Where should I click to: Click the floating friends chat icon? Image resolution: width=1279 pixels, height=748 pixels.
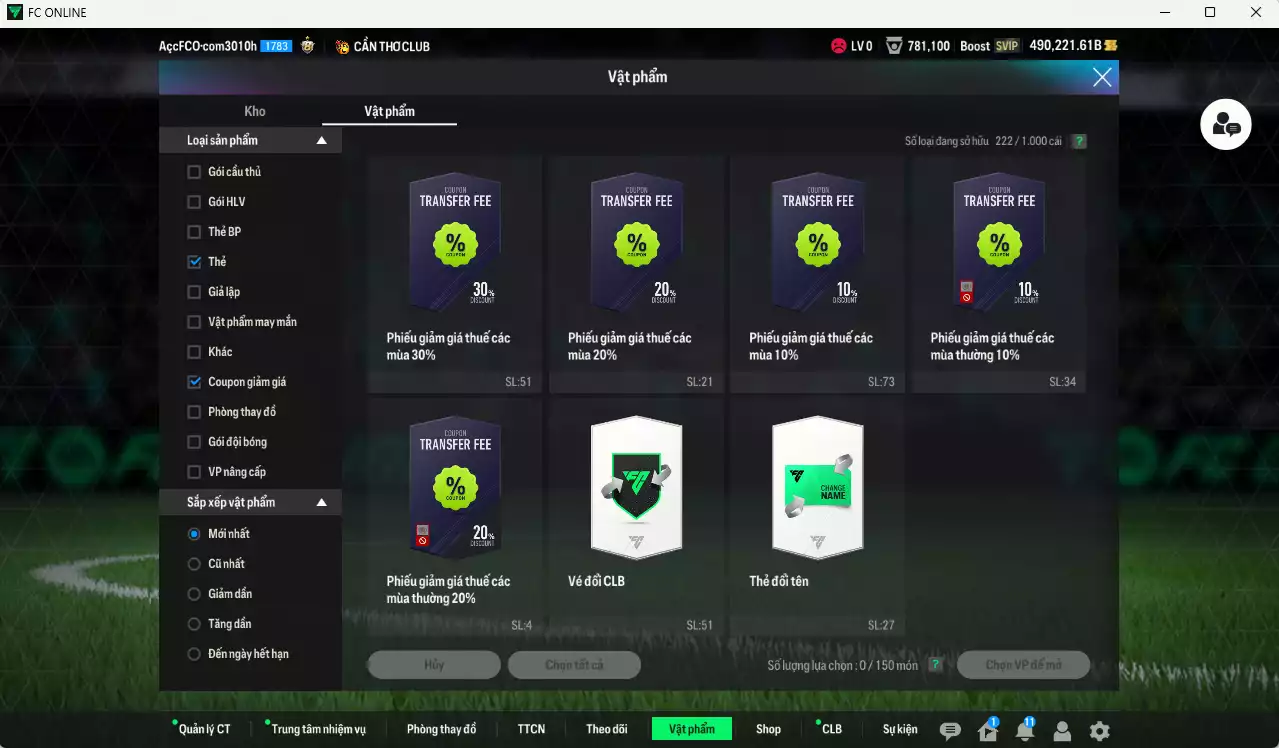coord(1225,125)
